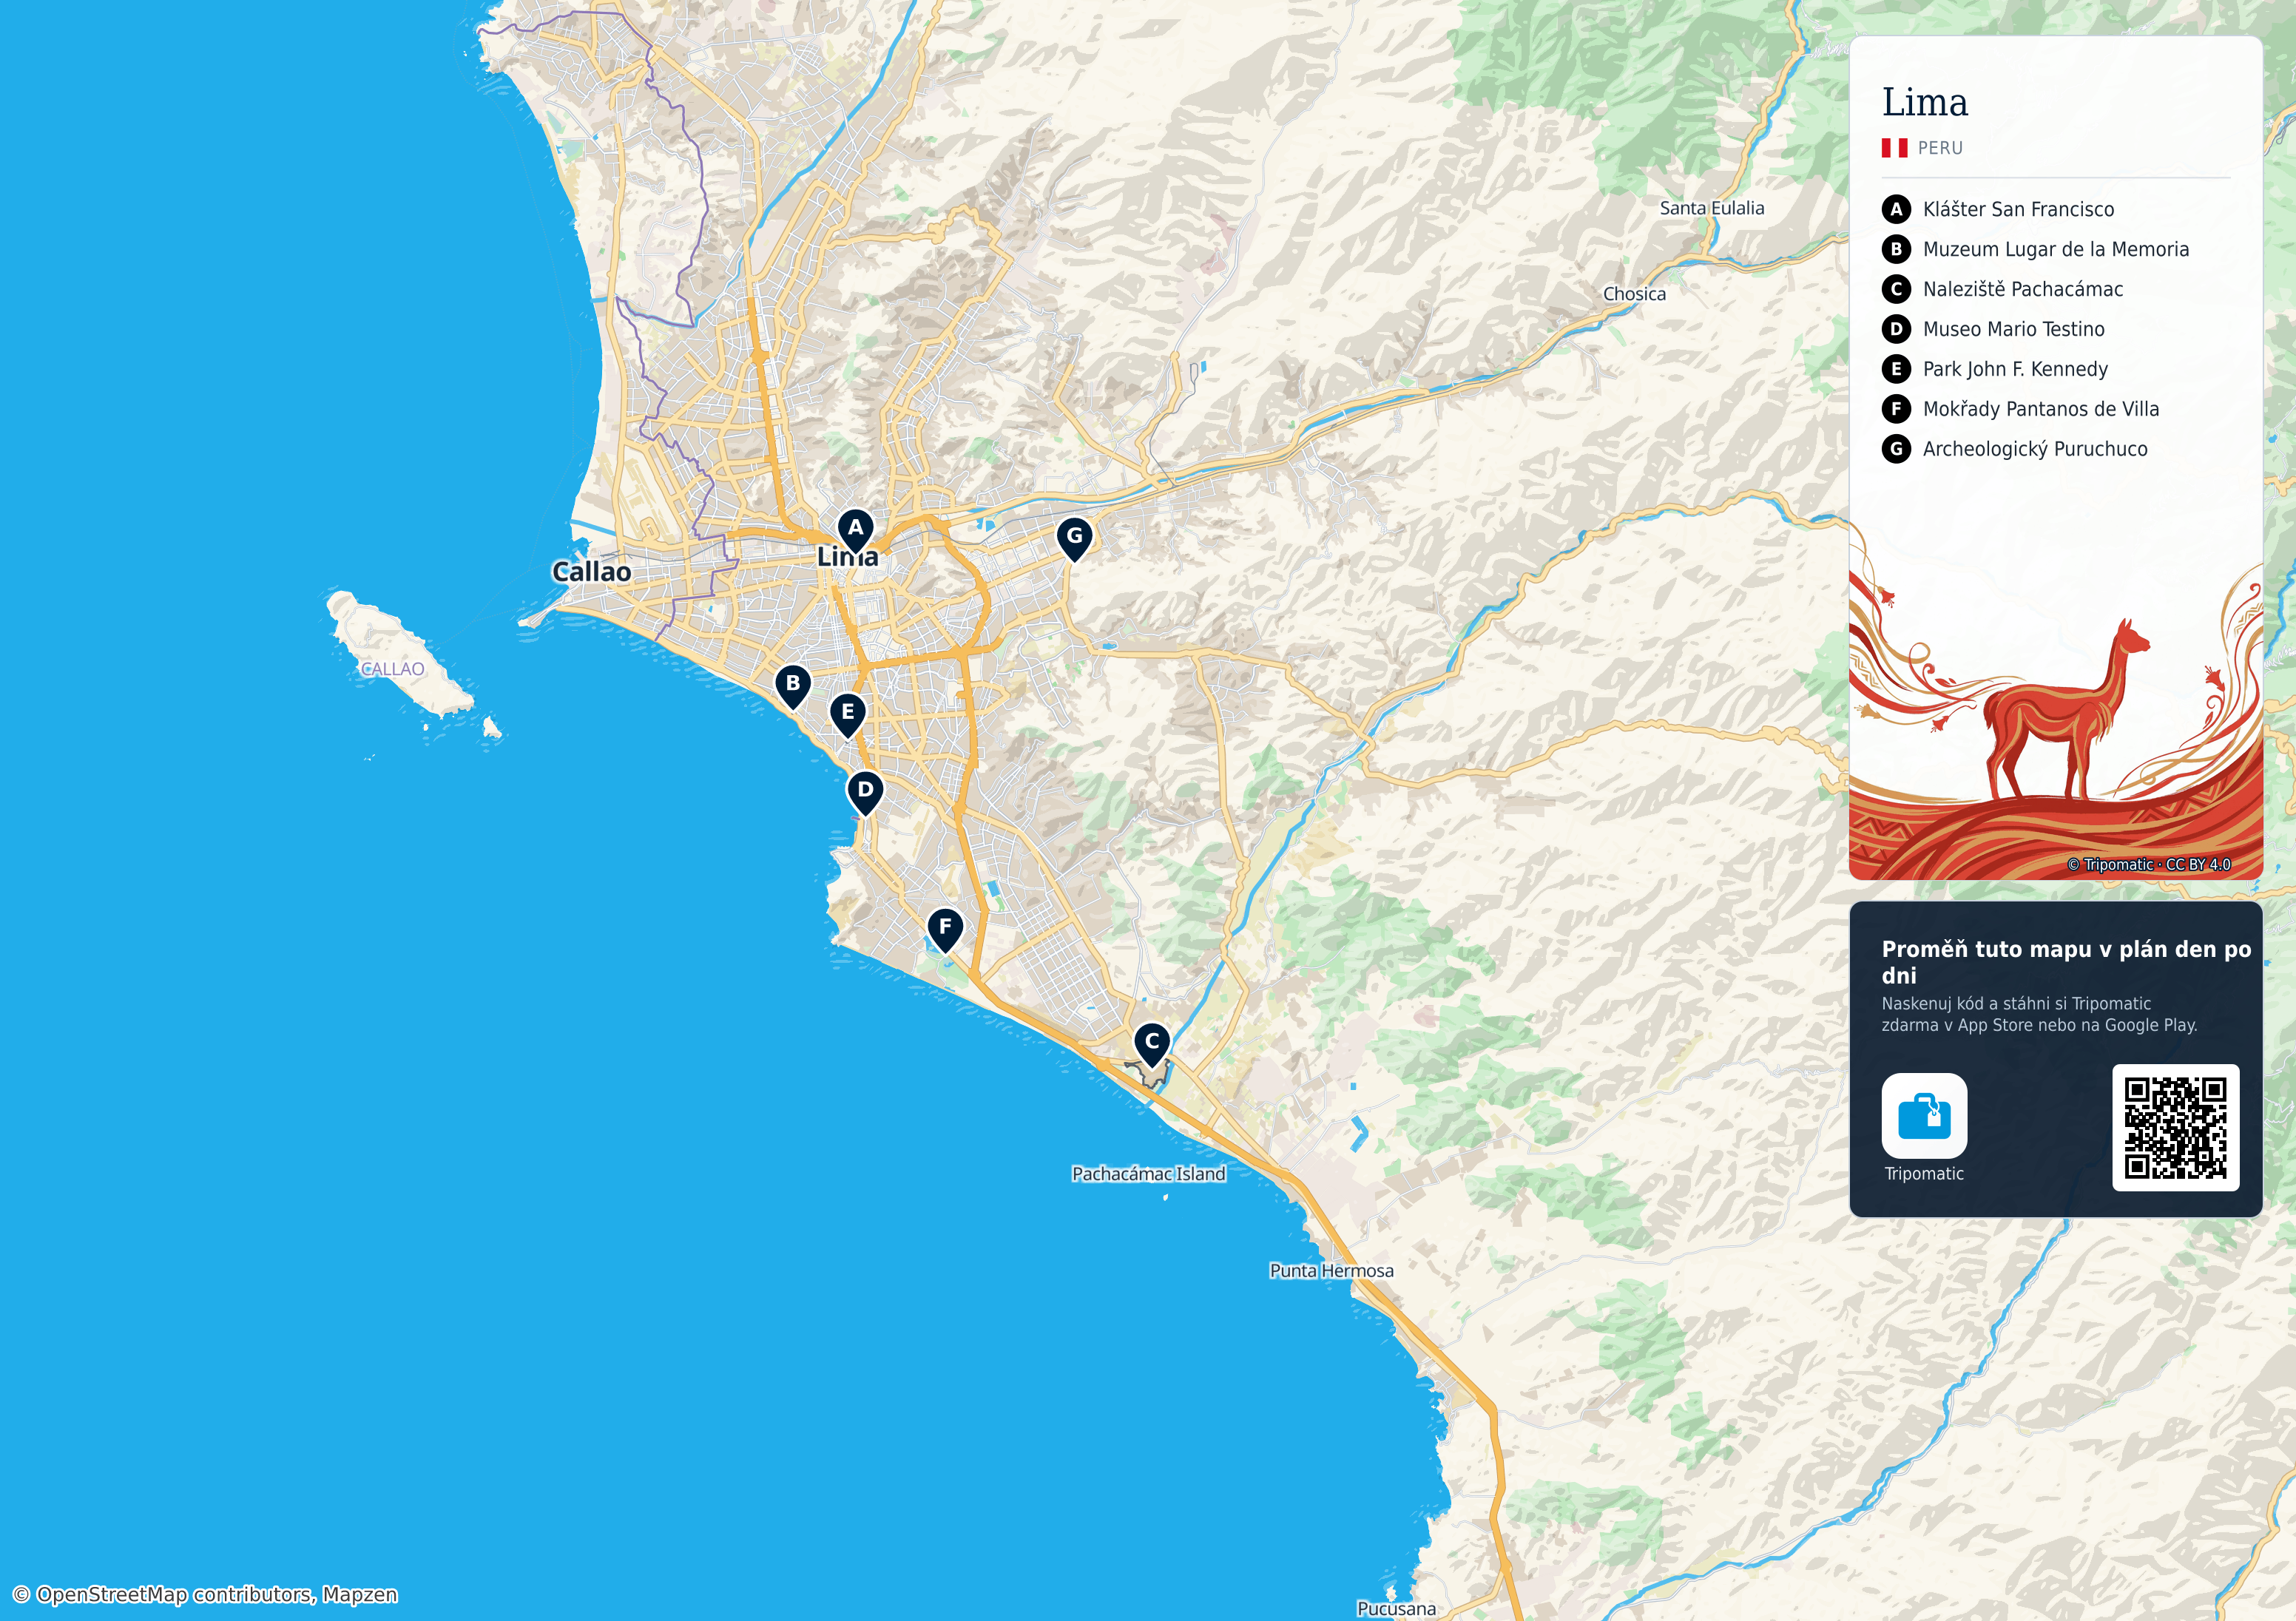Image resolution: width=2296 pixels, height=1621 pixels.
Task: Select map pin D on the shoreline
Action: click(865, 792)
